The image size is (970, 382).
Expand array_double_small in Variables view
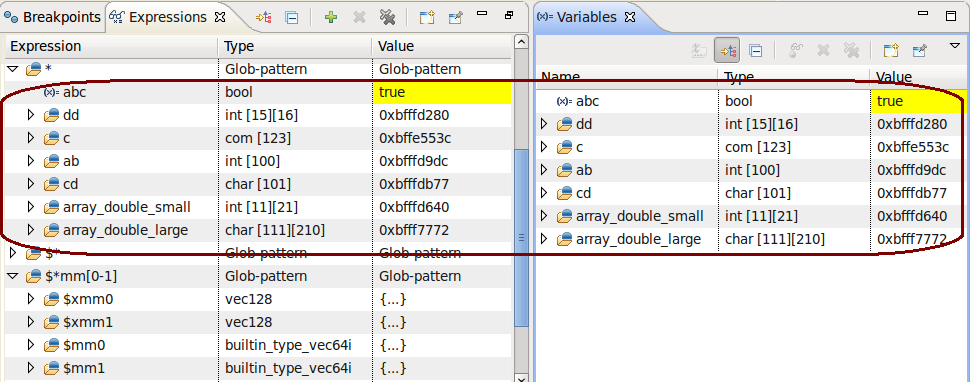click(544, 216)
